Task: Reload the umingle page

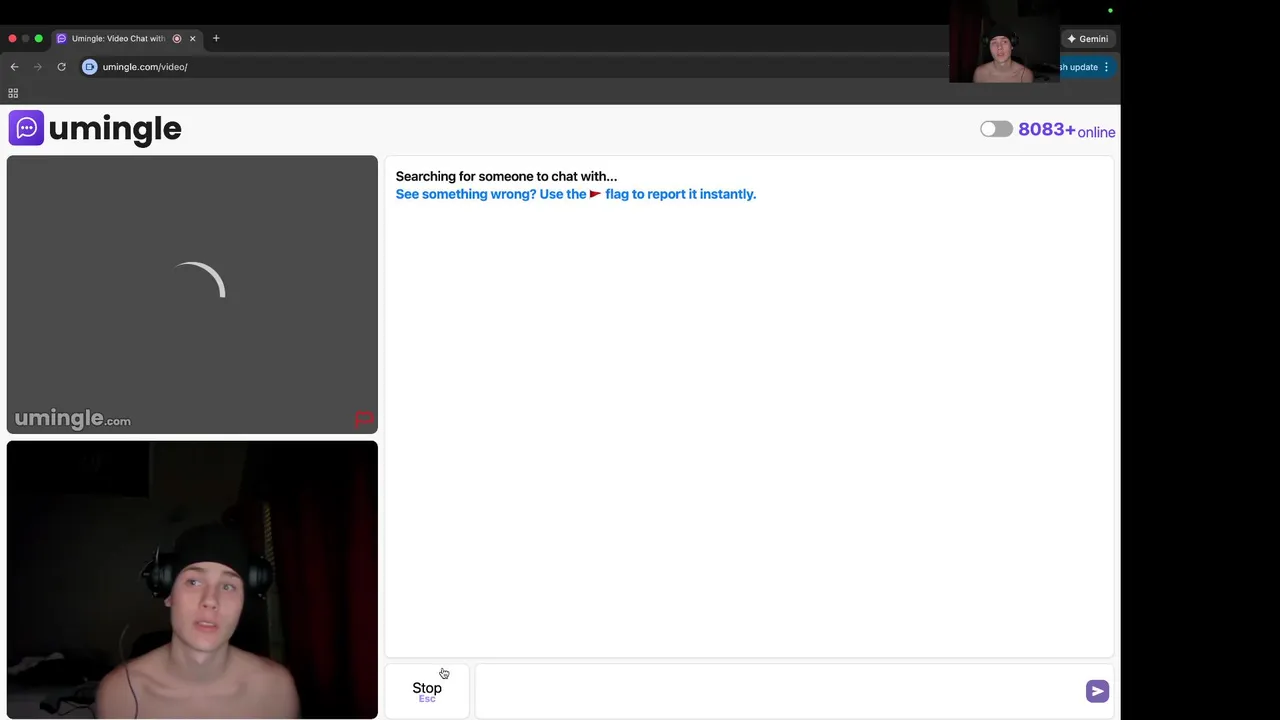Action: click(61, 67)
